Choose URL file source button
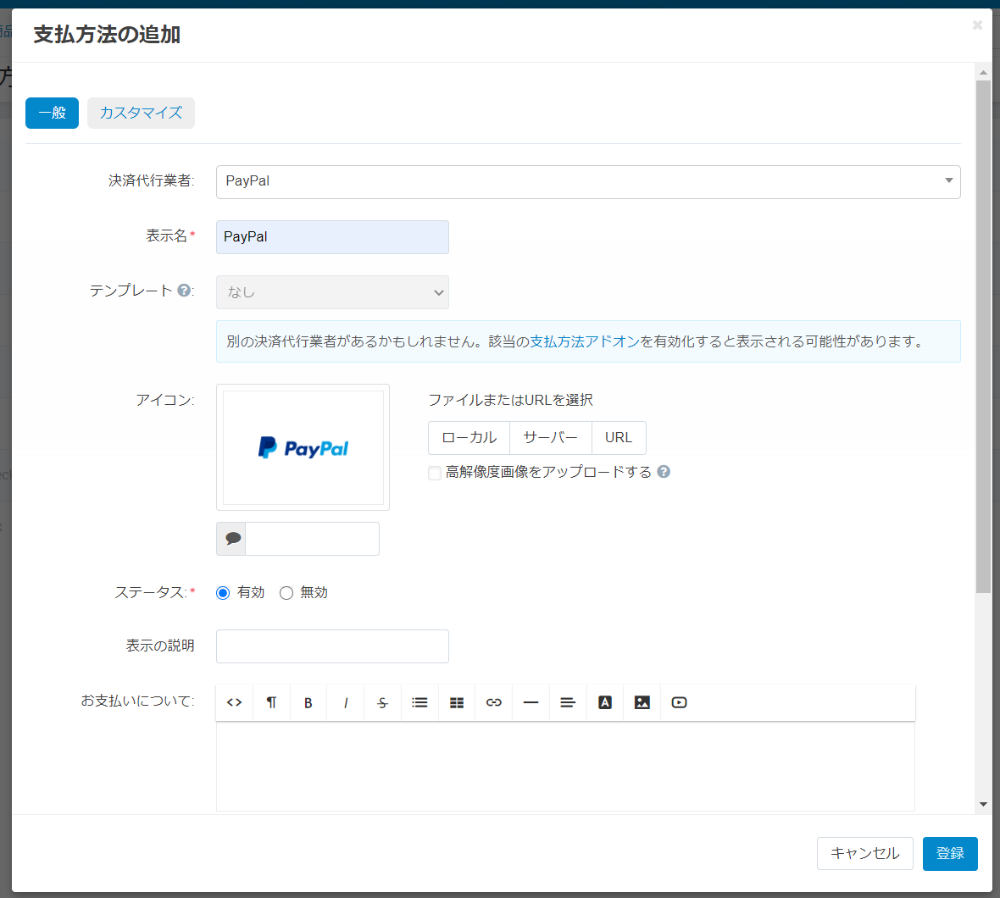Viewport: 1000px width, 898px height. (x=619, y=438)
